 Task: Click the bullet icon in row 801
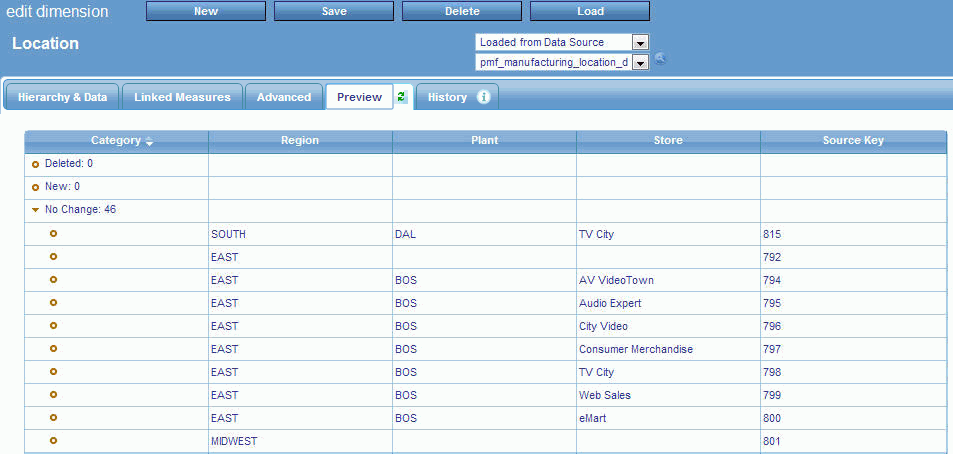(53, 441)
